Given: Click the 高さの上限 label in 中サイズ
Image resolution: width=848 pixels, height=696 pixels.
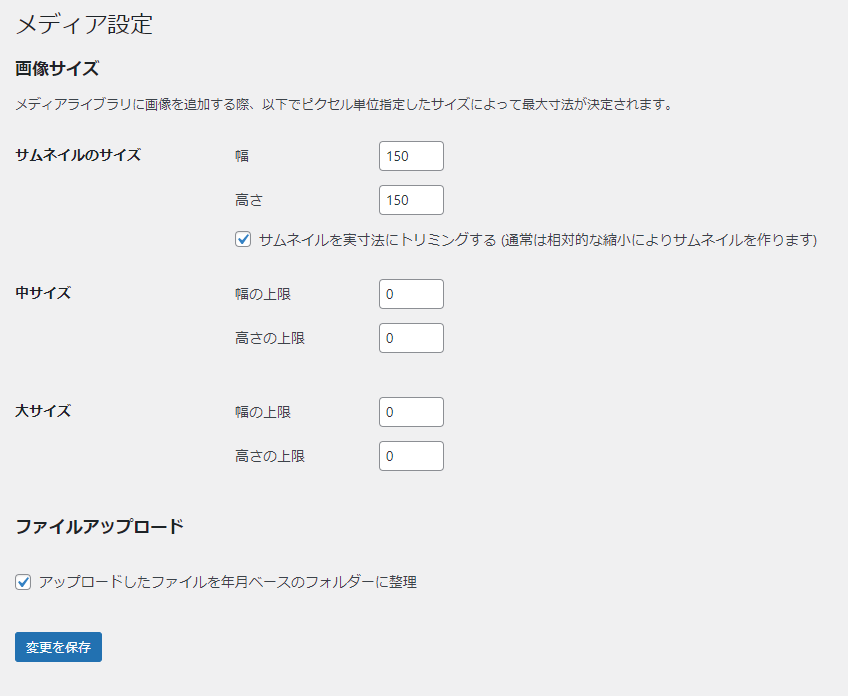Looking at the screenshot, I should pos(270,338).
